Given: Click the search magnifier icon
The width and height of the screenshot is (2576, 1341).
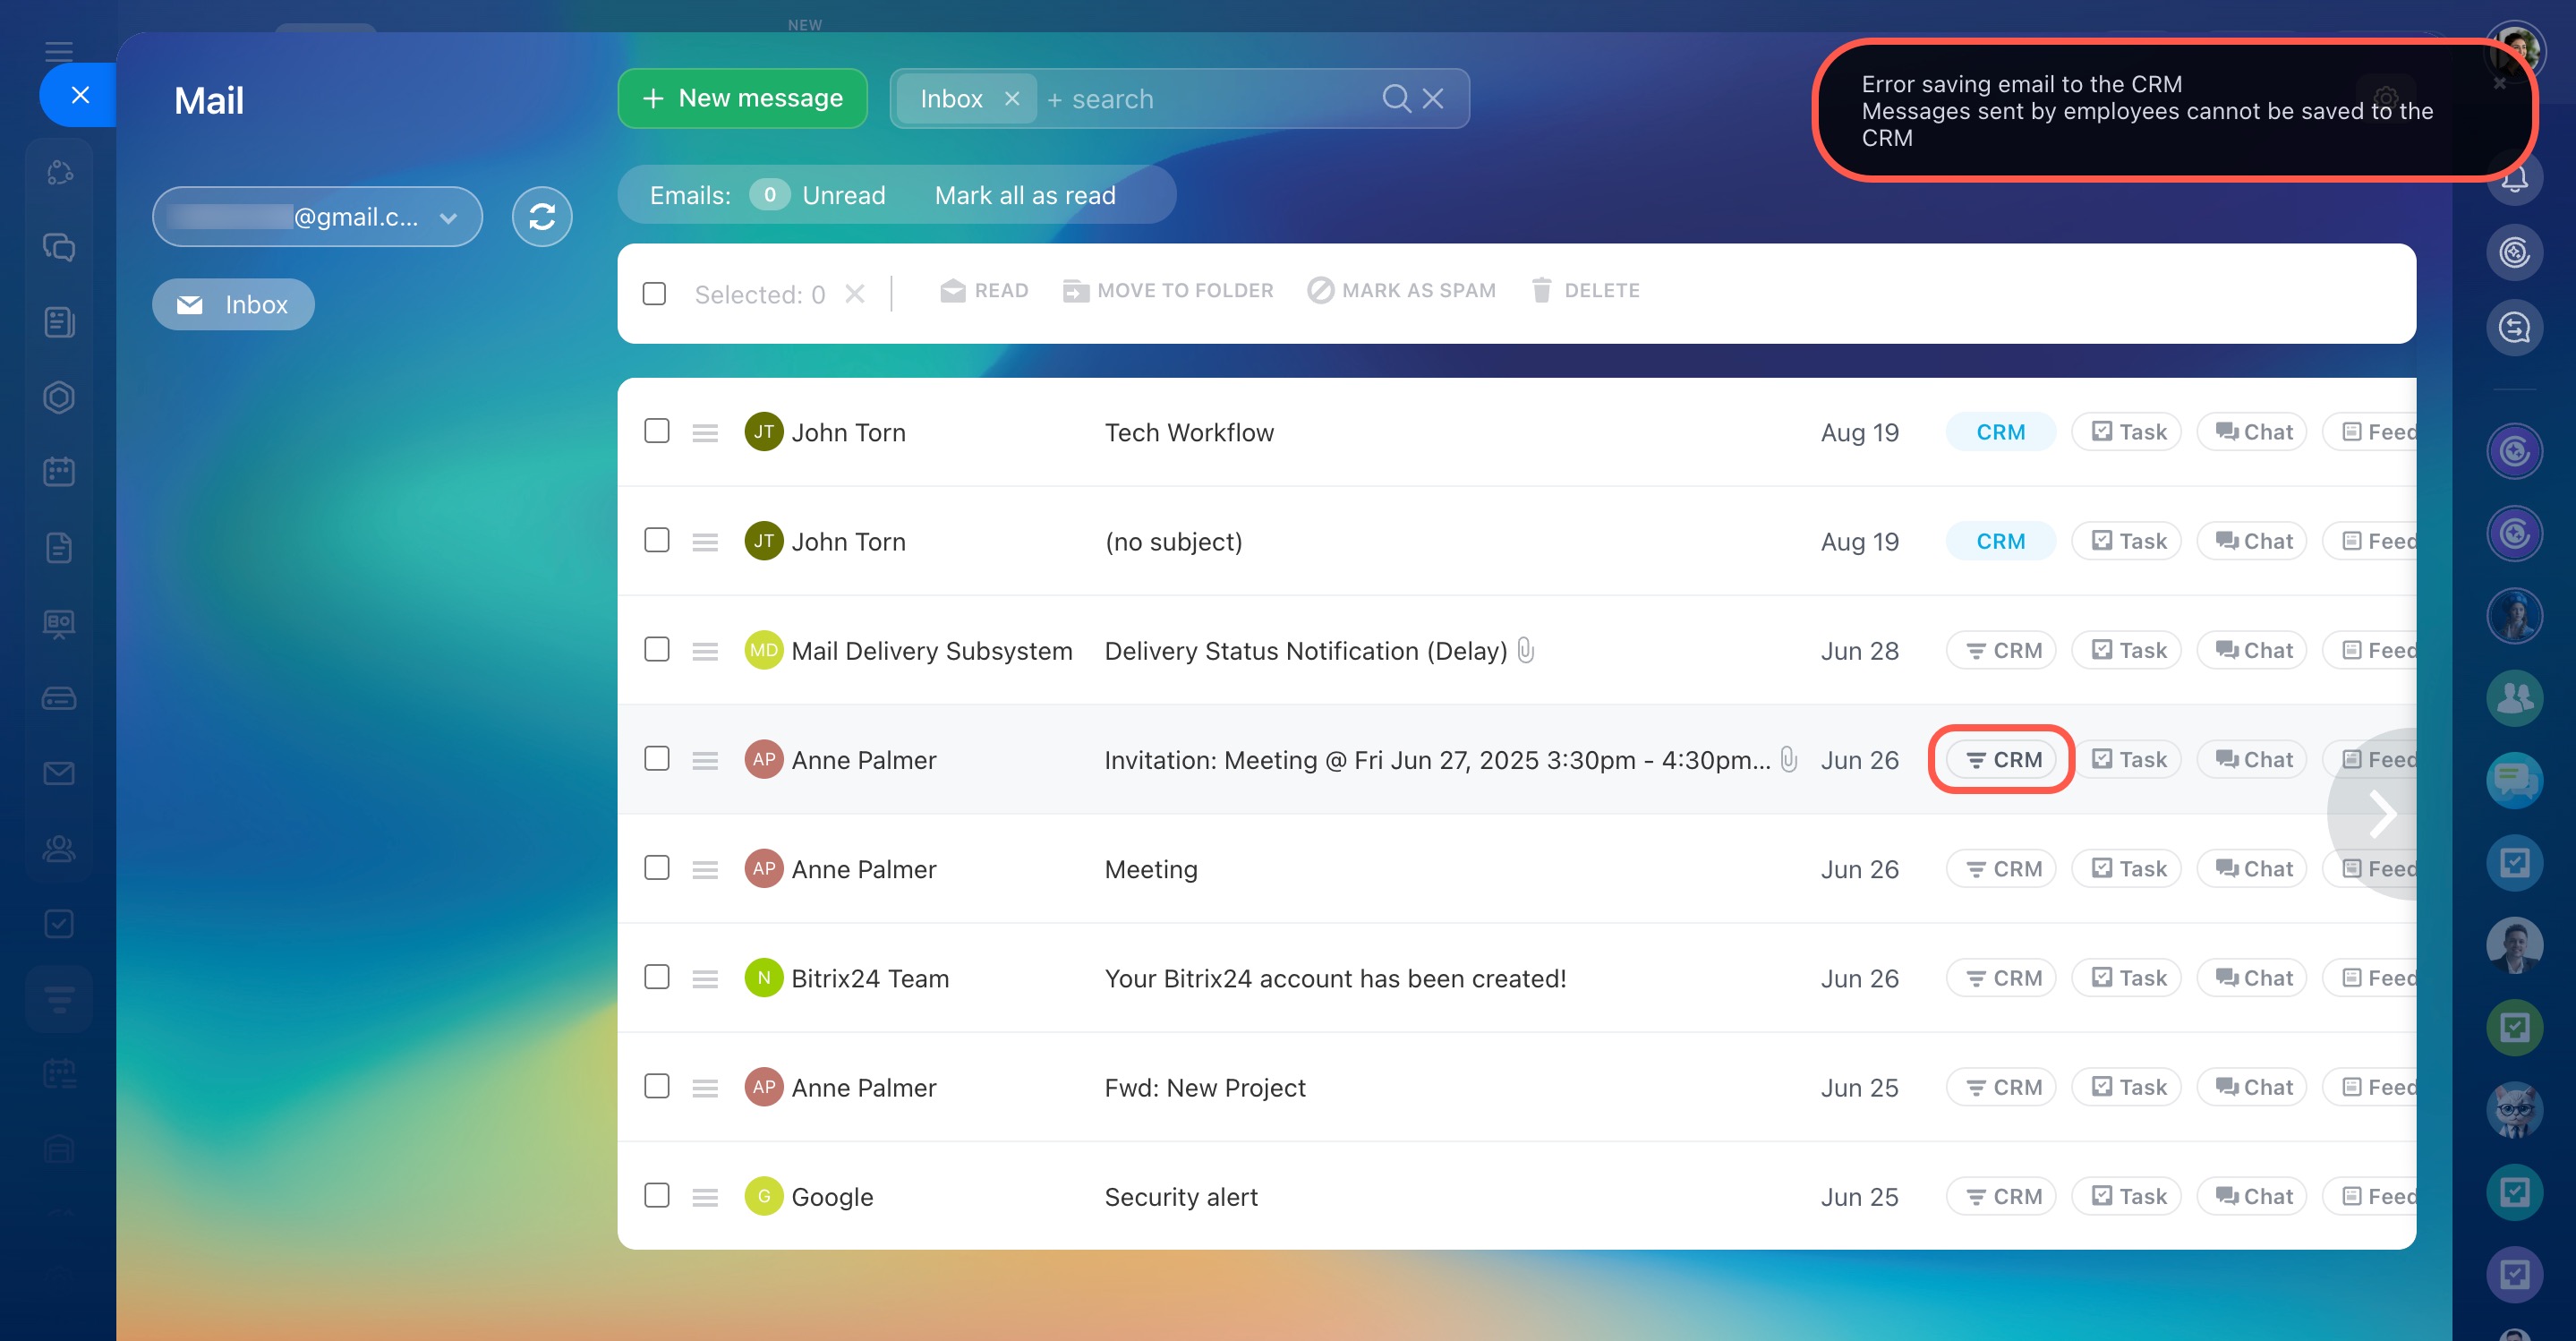Looking at the screenshot, I should pyautogui.click(x=1395, y=98).
